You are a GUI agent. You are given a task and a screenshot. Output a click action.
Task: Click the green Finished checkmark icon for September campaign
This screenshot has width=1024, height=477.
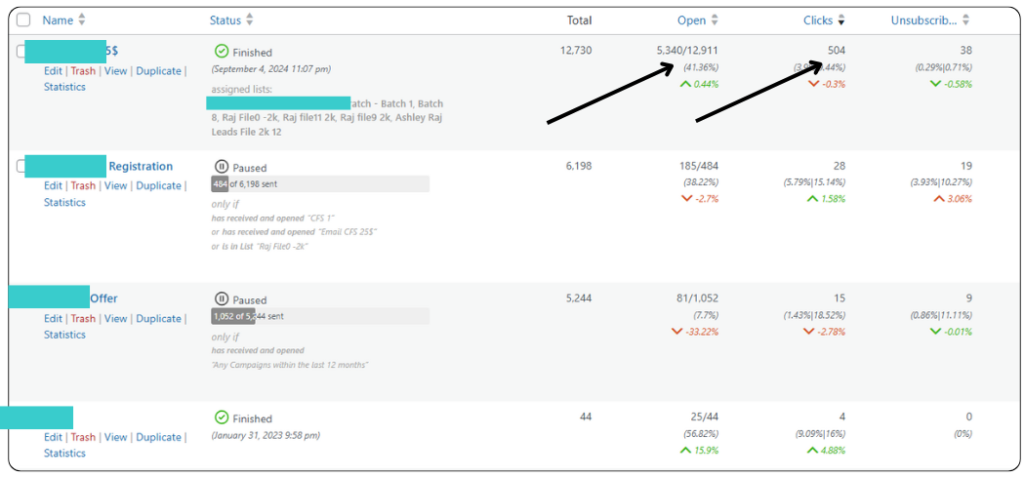coord(220,51)
